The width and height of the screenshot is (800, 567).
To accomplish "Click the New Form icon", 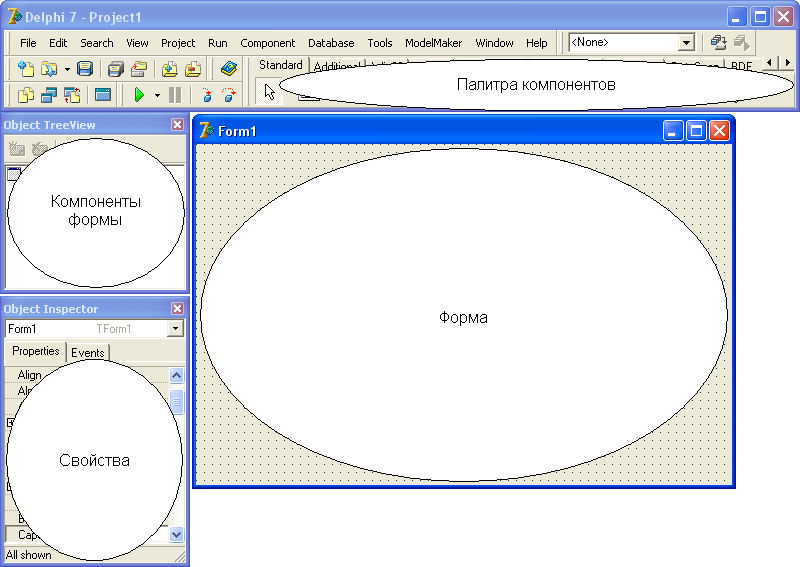I will pos(102,95).
